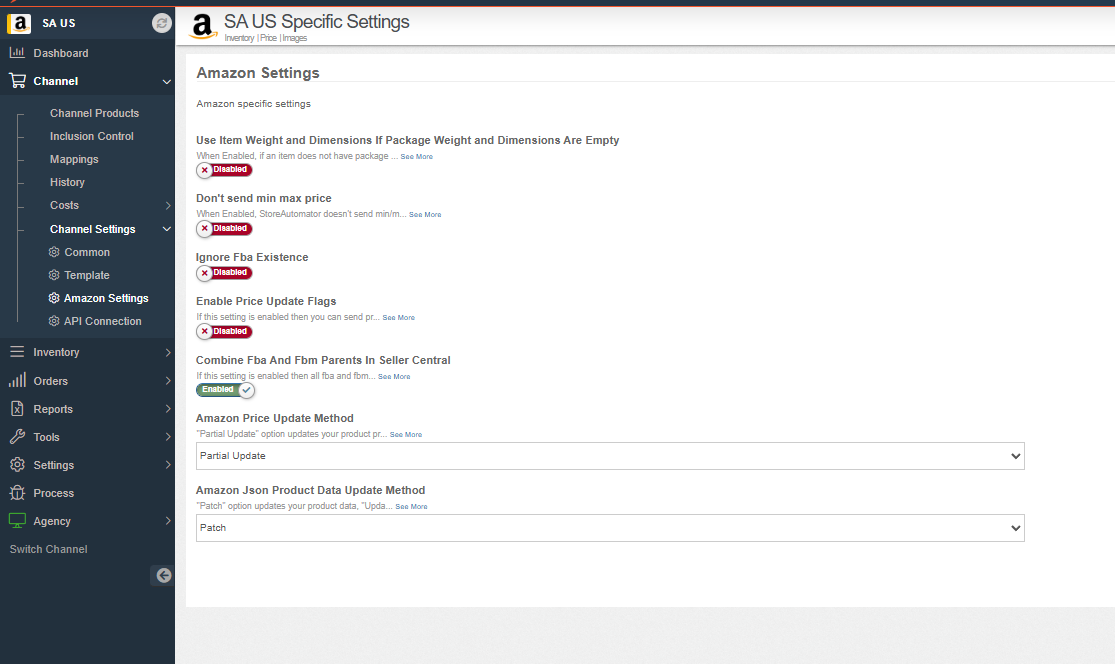Viewport: 1115px width, 664px height.
Task: Open Channel Products in the sidebar
Action: click(x=94, y=113)
